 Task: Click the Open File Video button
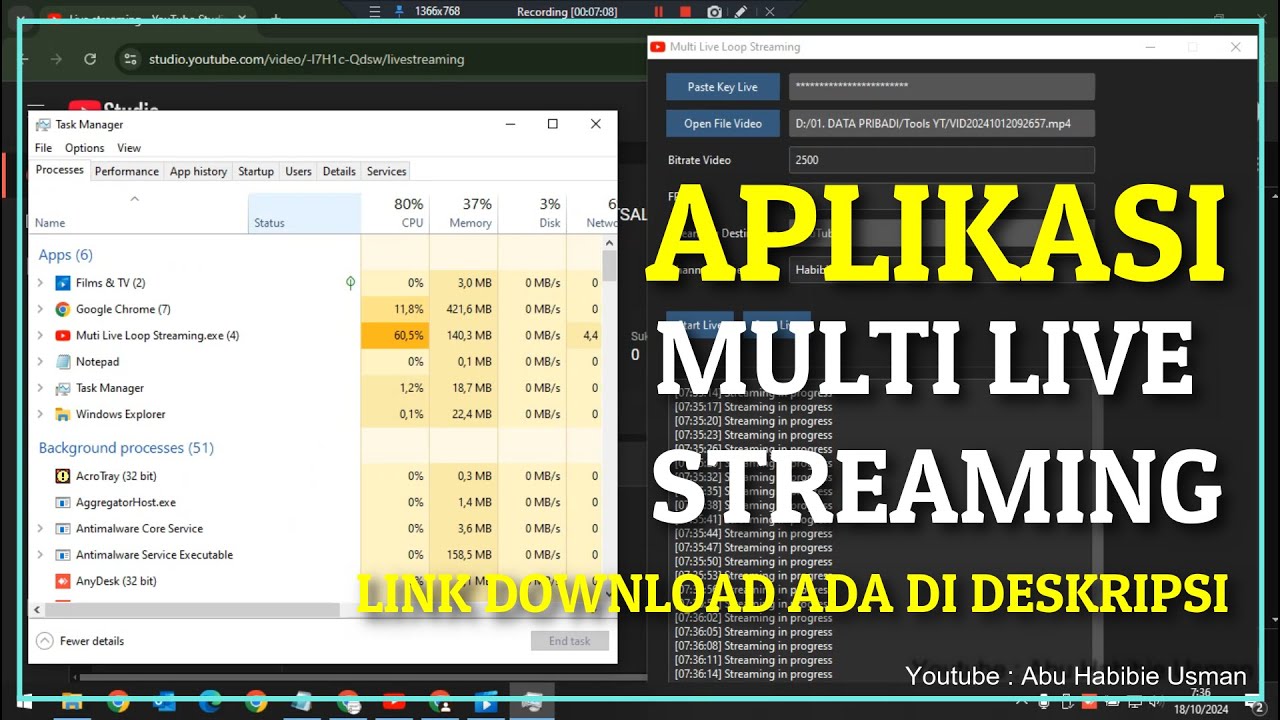click(x=722, y=123)
